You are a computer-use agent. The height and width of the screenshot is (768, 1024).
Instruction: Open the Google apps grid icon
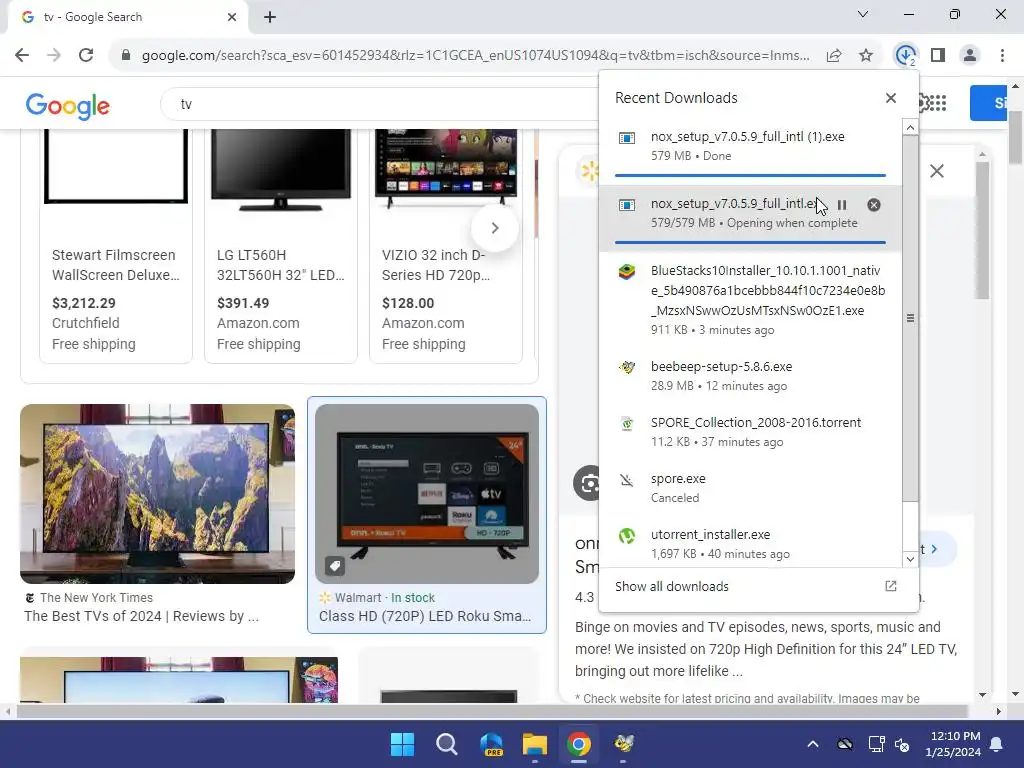pyautogui.click(x=936, y=103)
